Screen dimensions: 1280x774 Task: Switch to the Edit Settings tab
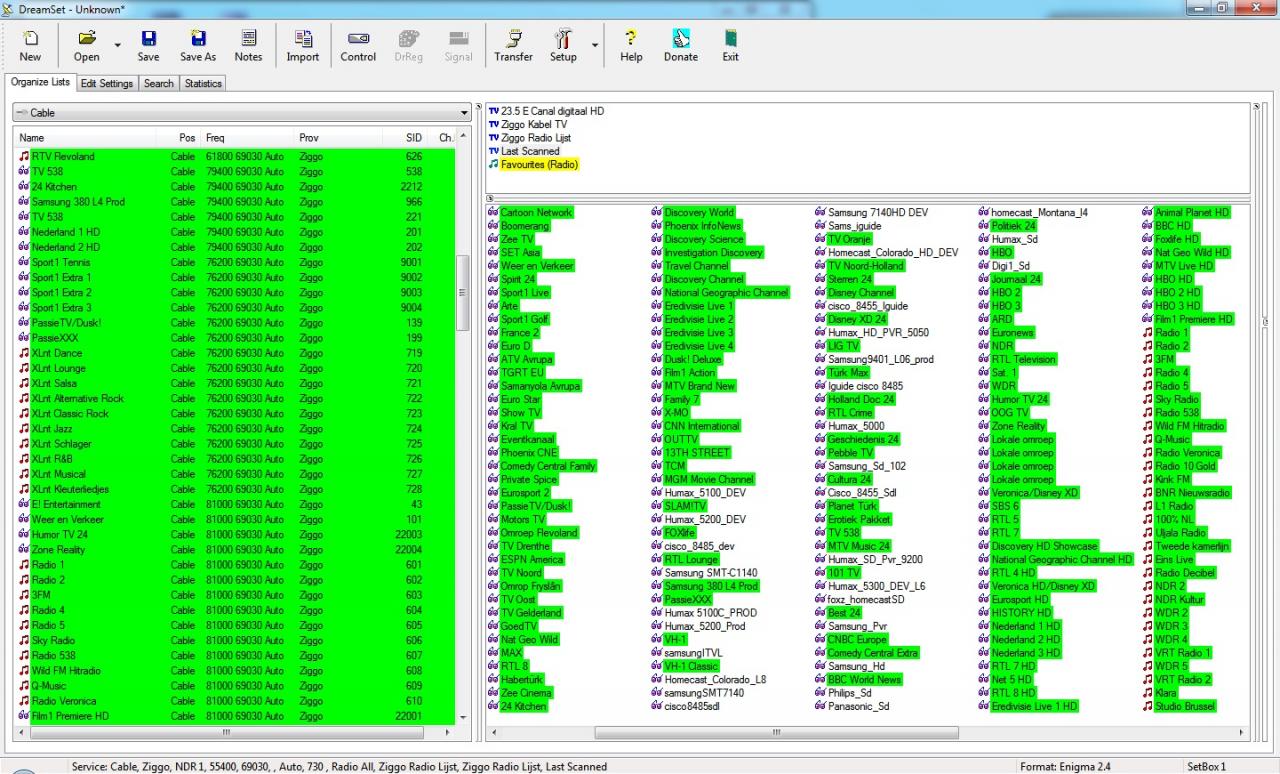(107, 84)
